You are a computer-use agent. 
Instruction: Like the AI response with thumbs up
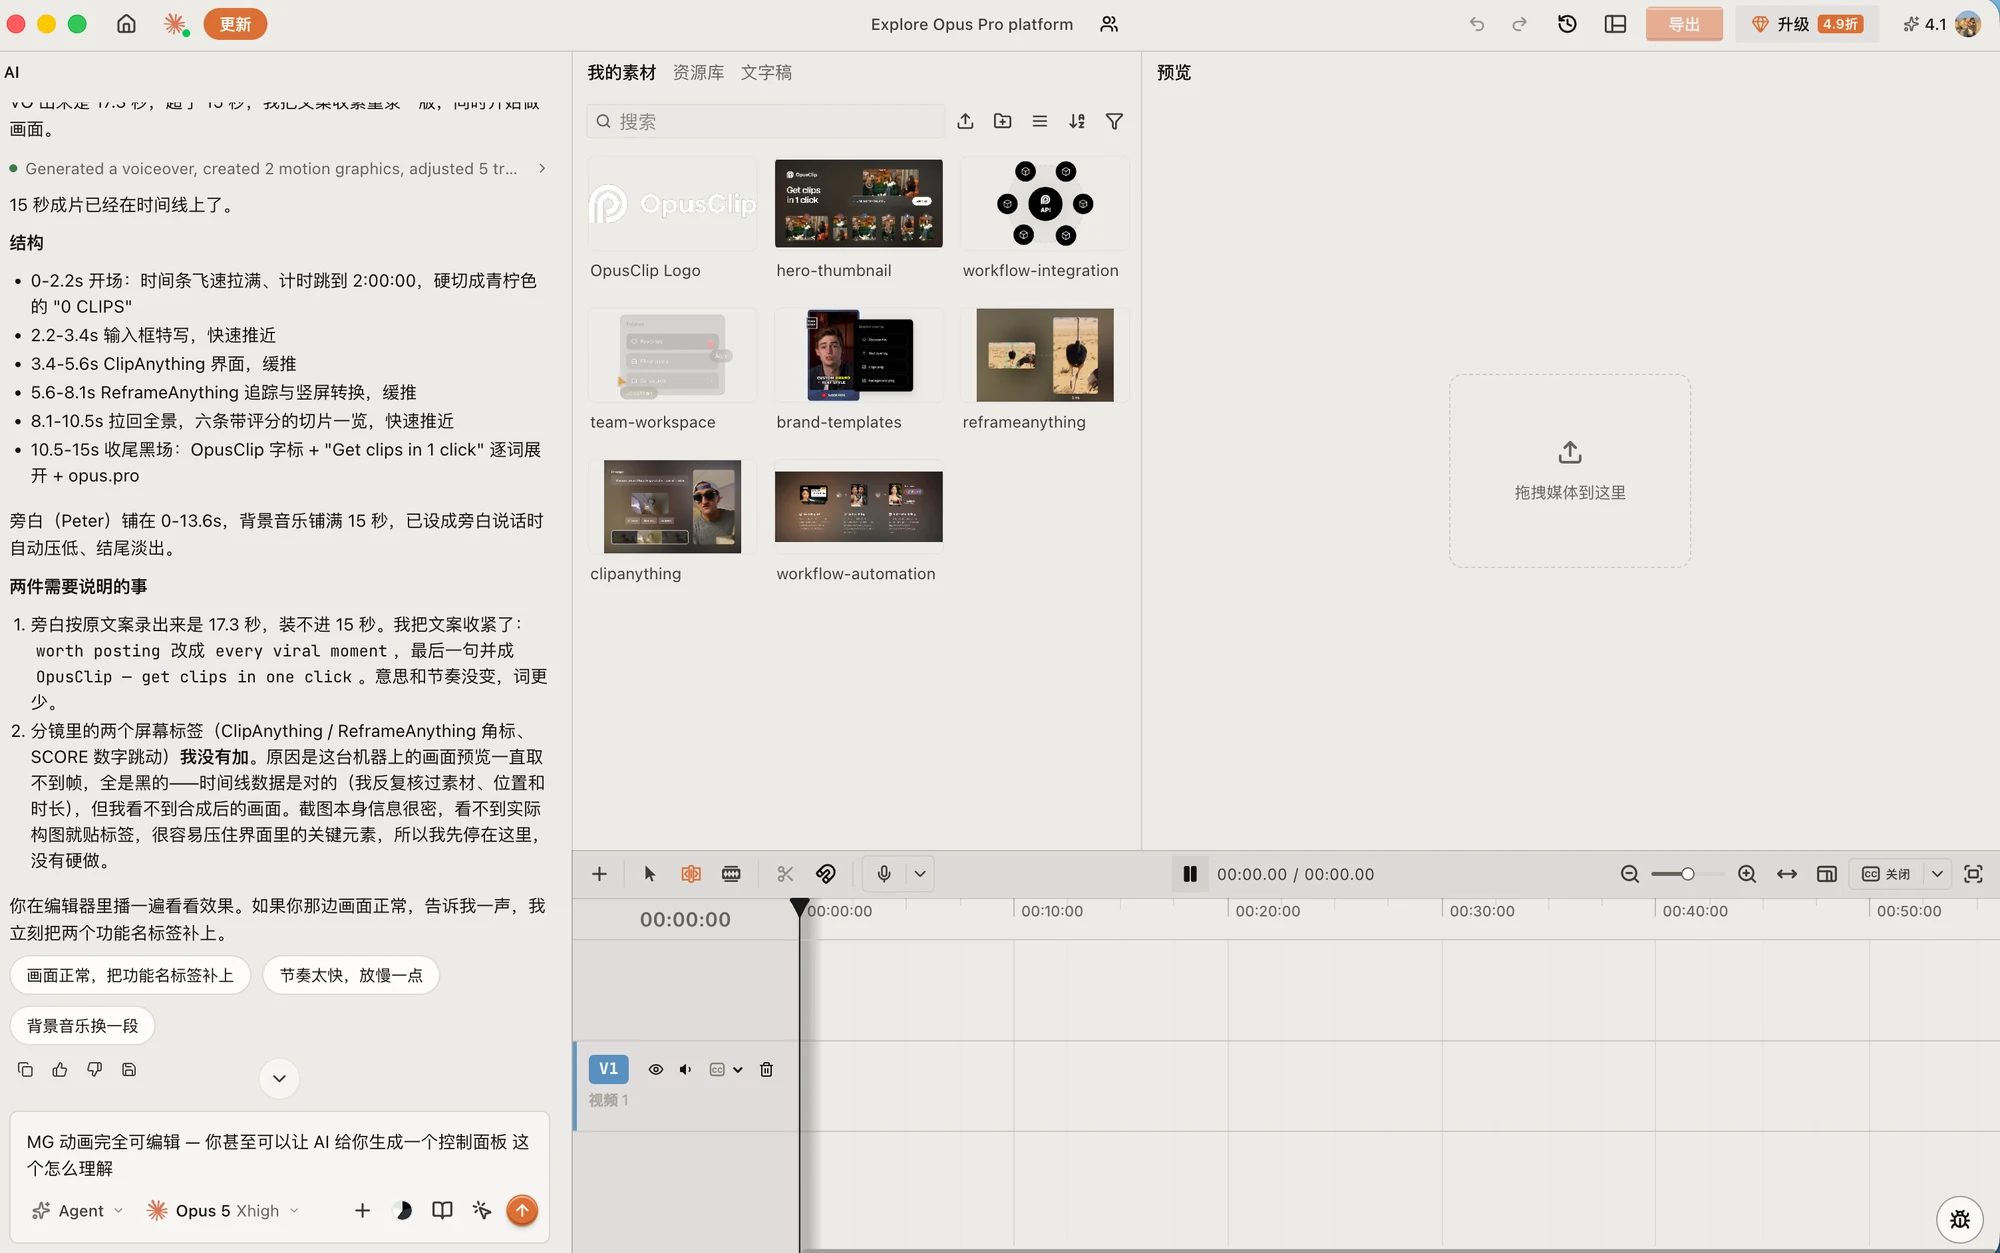pyautogui.click(x=60, y=1070)
